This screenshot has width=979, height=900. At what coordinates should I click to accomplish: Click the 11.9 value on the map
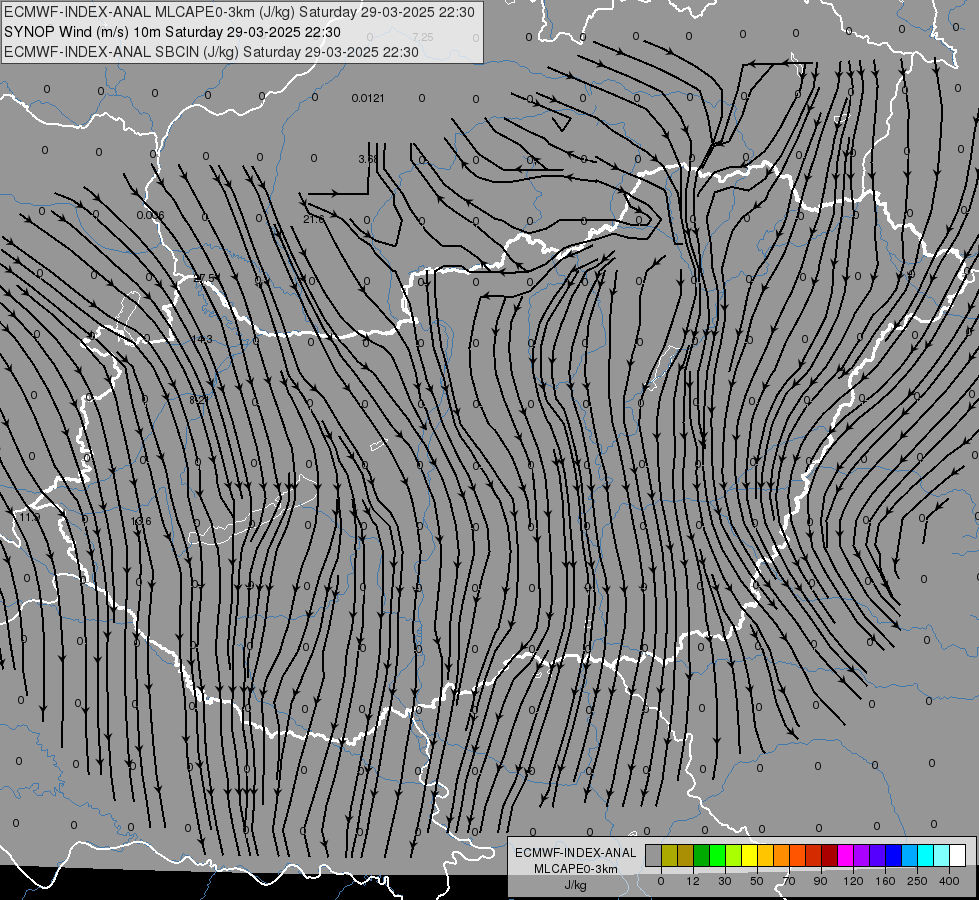(x=29, y=517)
